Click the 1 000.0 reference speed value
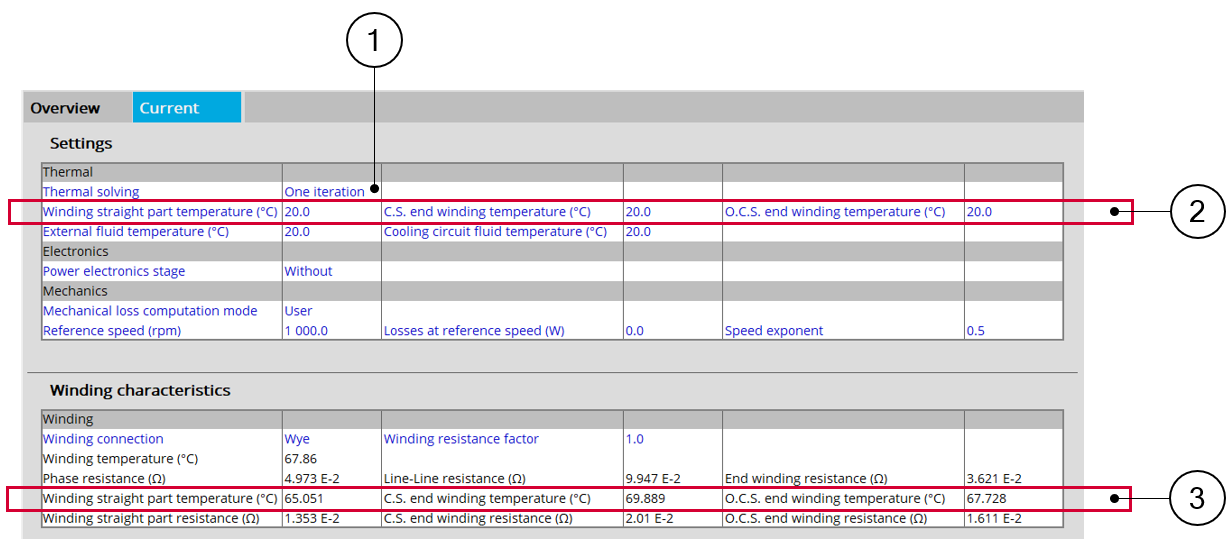 tap(306, 331)
